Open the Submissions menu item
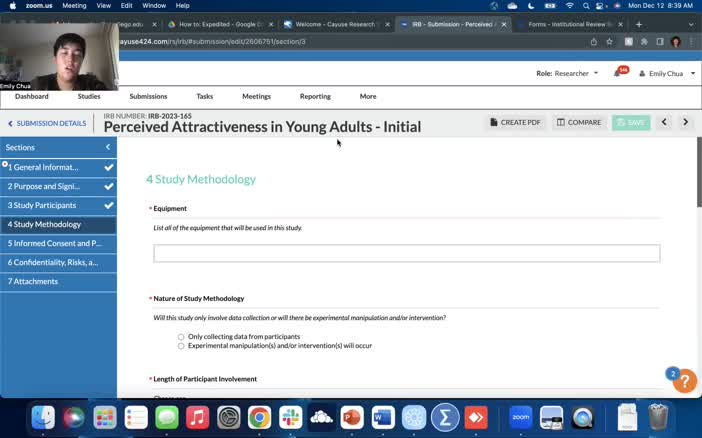702x438 pixels. 148,96
